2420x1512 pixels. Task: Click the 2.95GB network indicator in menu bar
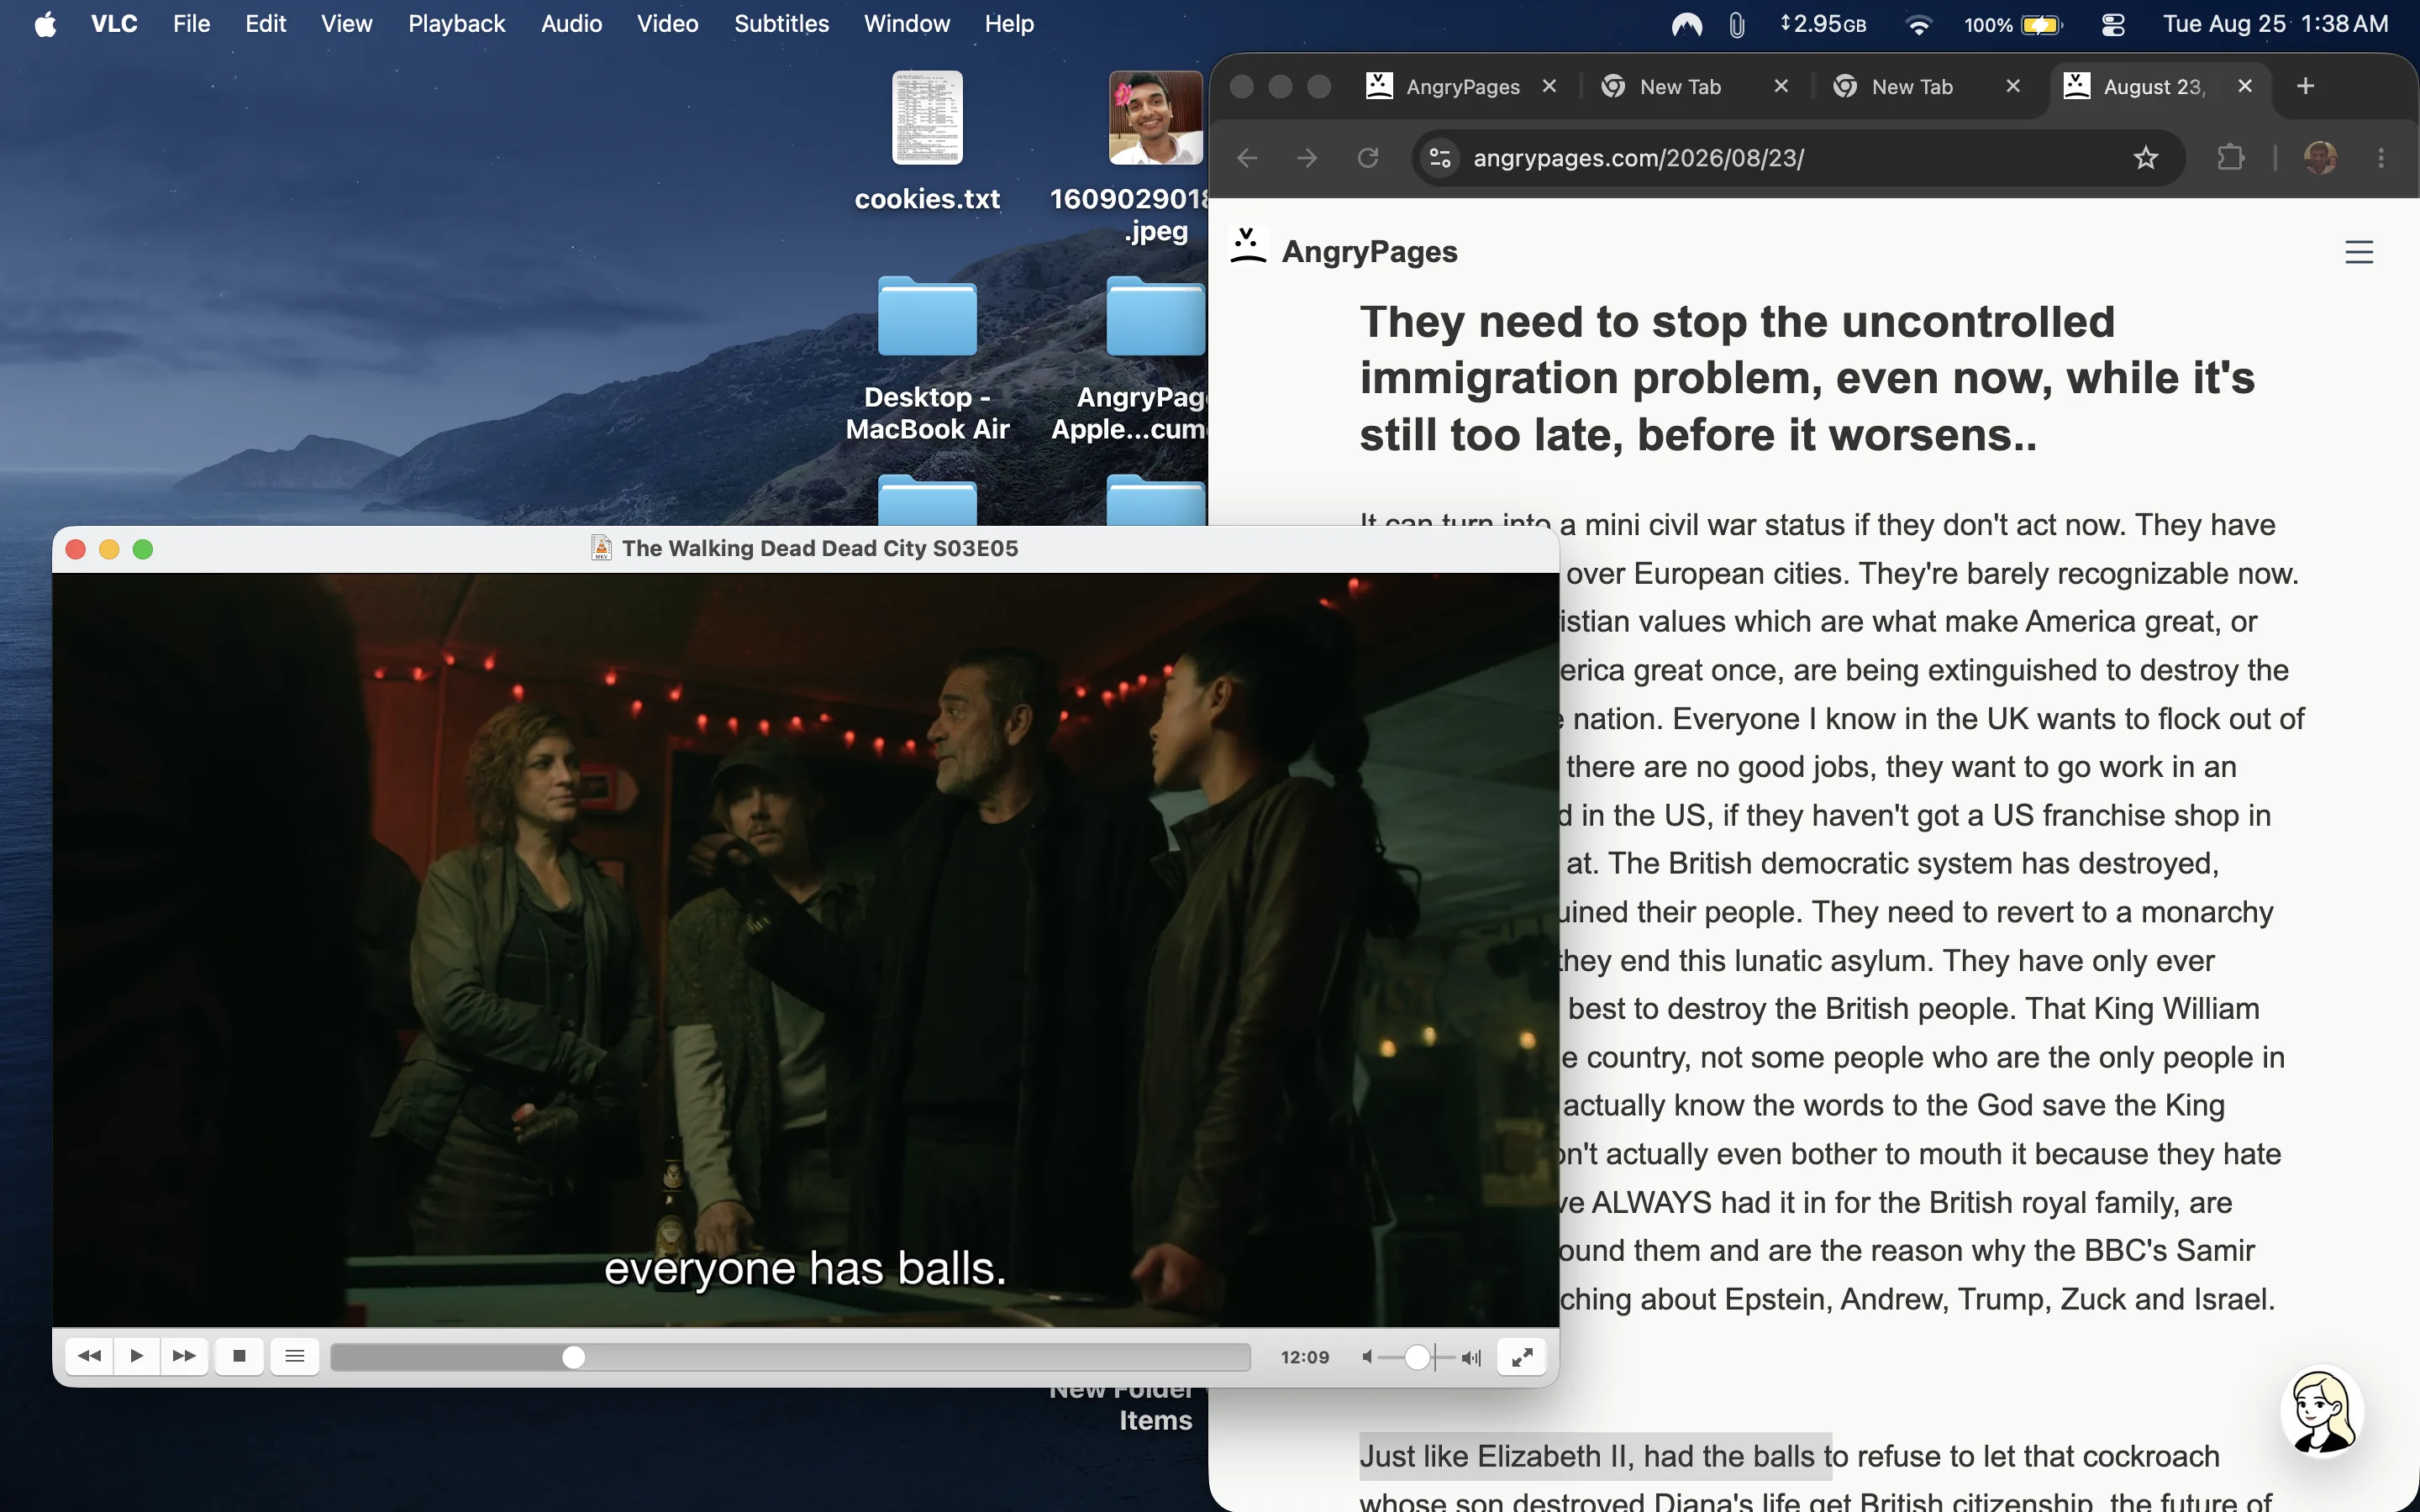[1823, 24]
